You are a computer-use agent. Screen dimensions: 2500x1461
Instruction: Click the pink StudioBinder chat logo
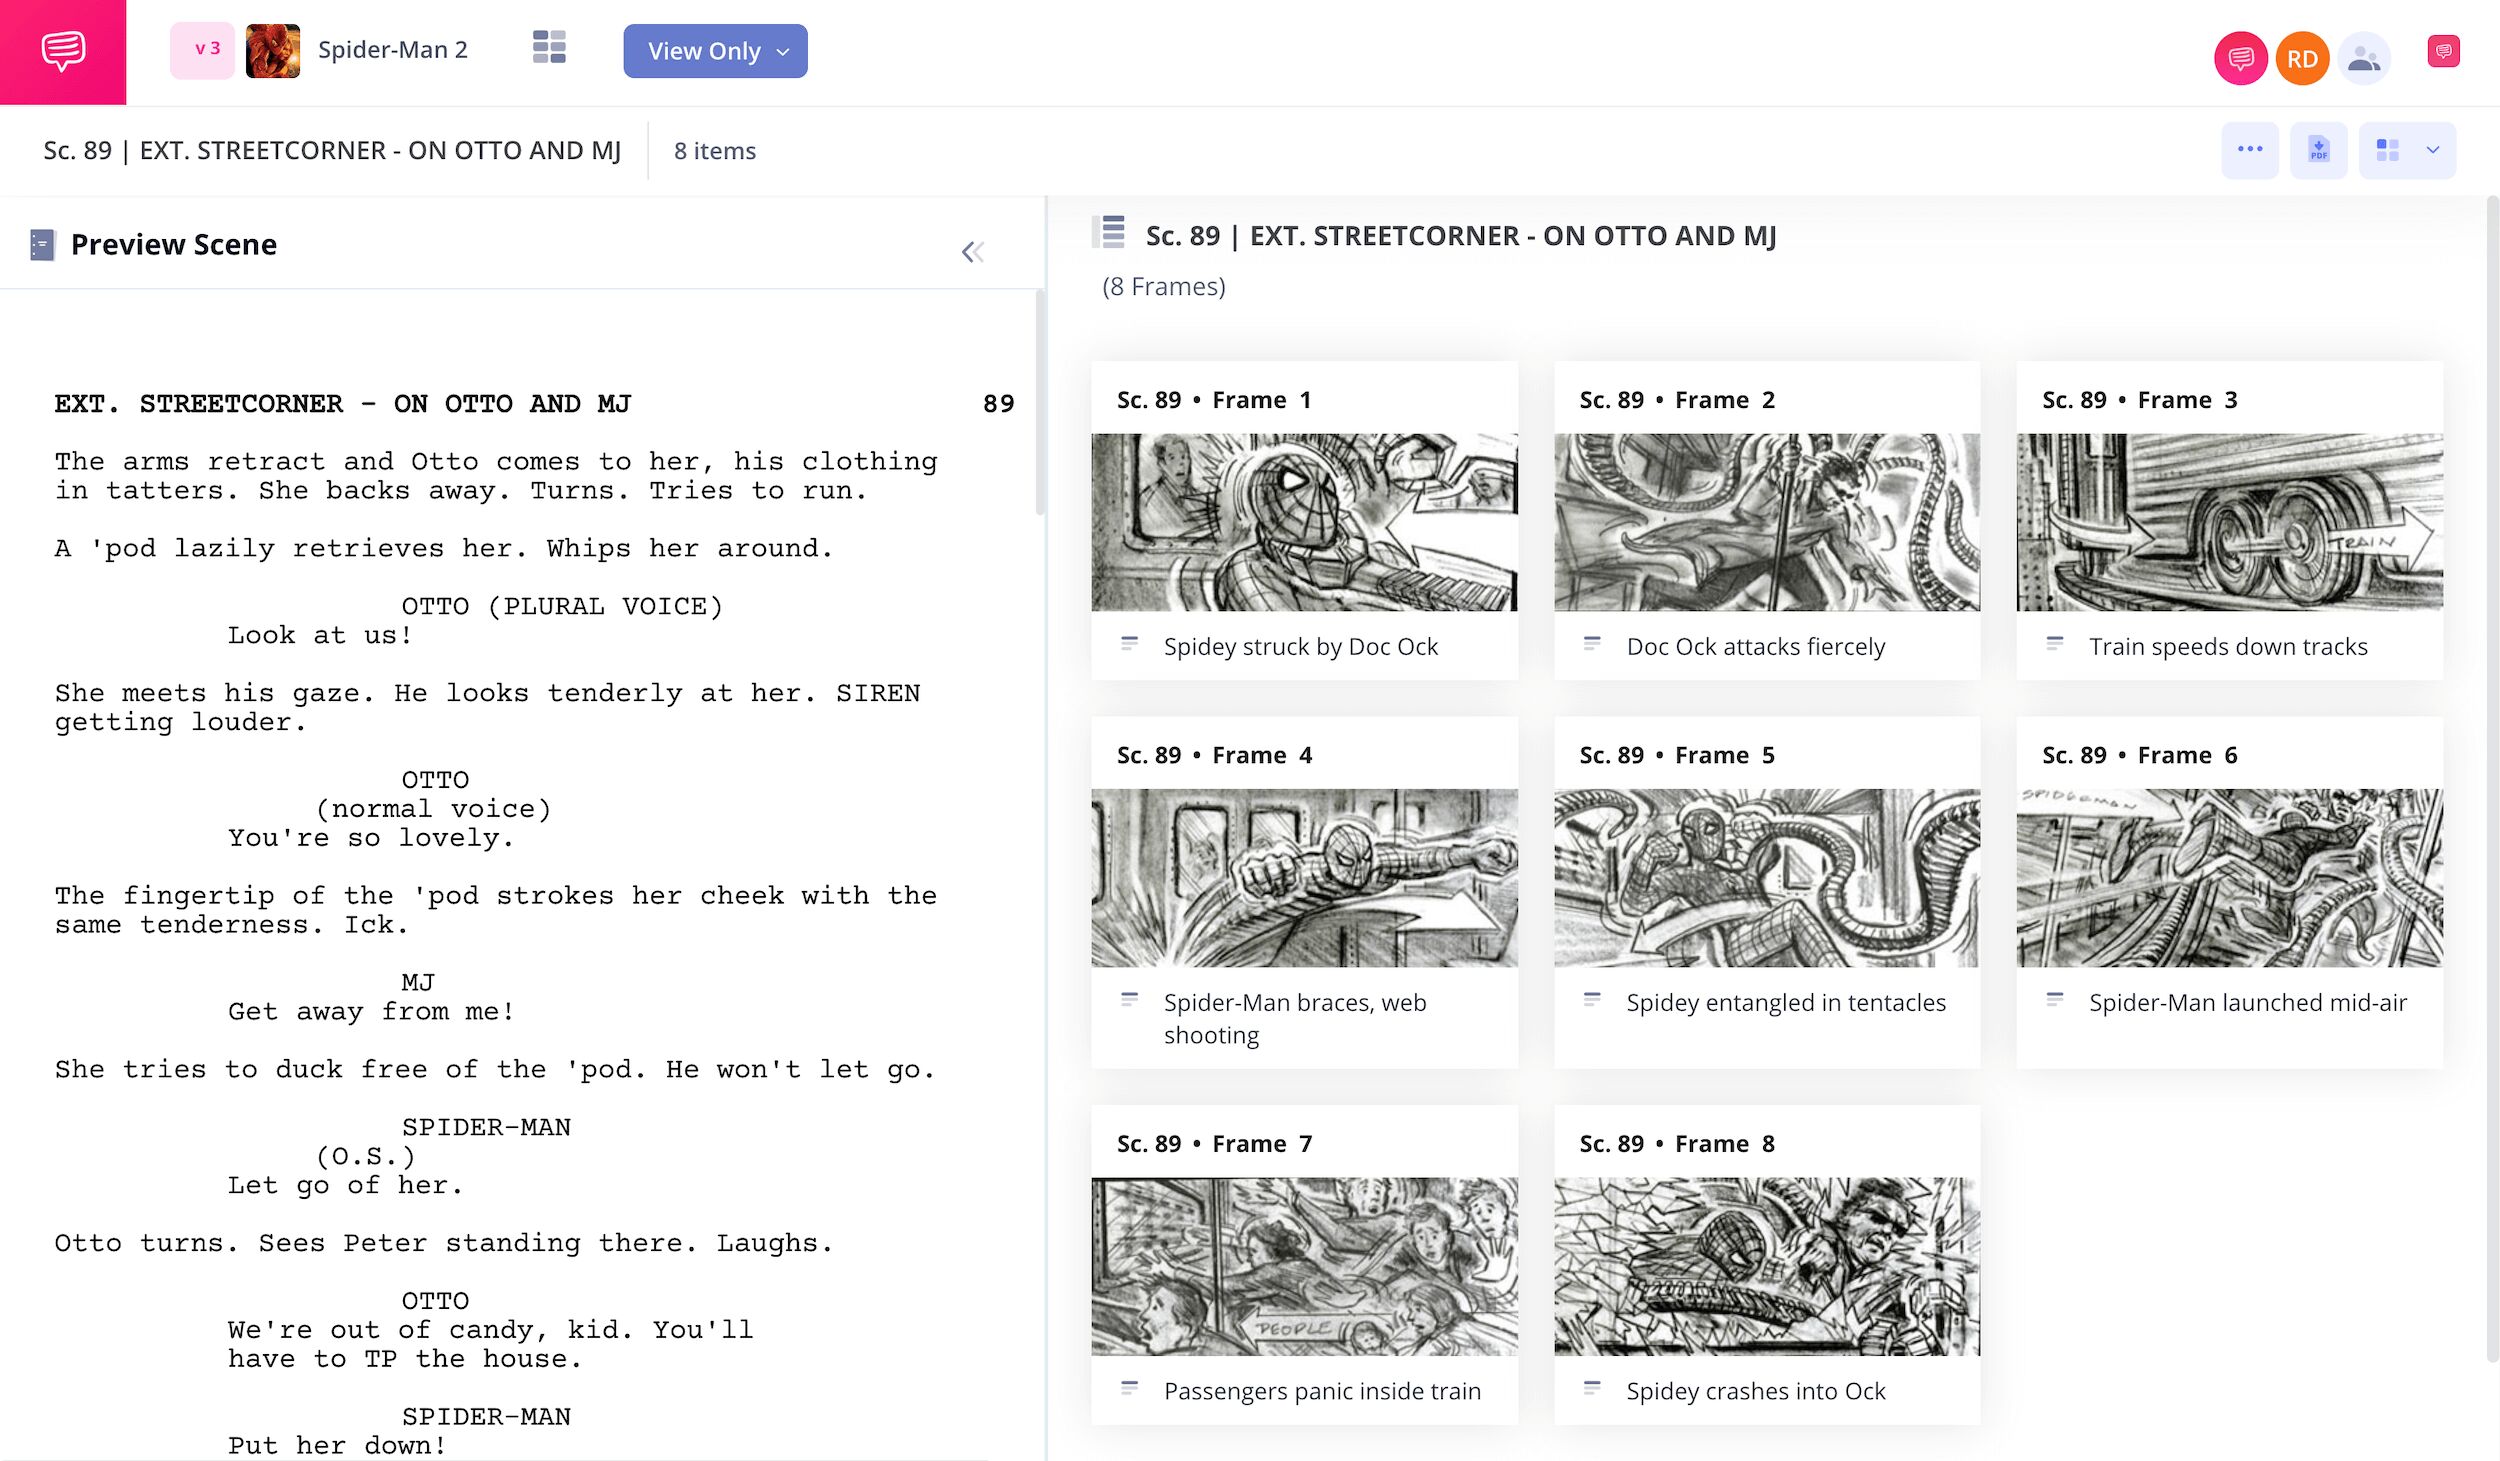(63, 52)
